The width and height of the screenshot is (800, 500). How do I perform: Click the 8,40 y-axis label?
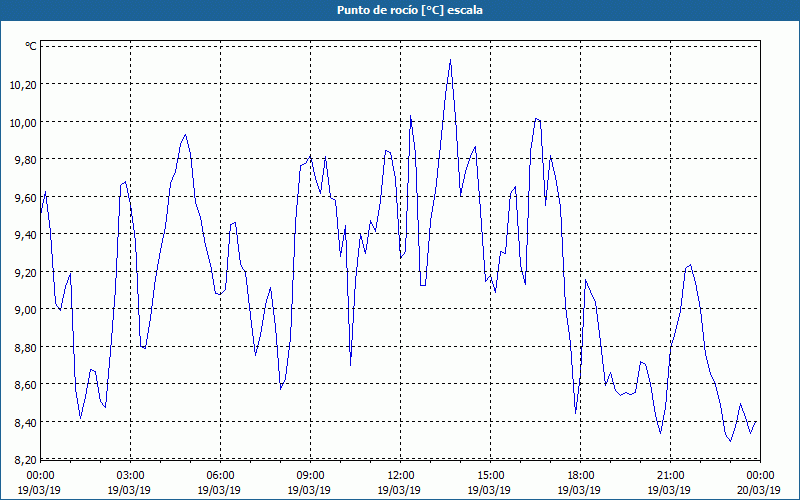[26, 422]
